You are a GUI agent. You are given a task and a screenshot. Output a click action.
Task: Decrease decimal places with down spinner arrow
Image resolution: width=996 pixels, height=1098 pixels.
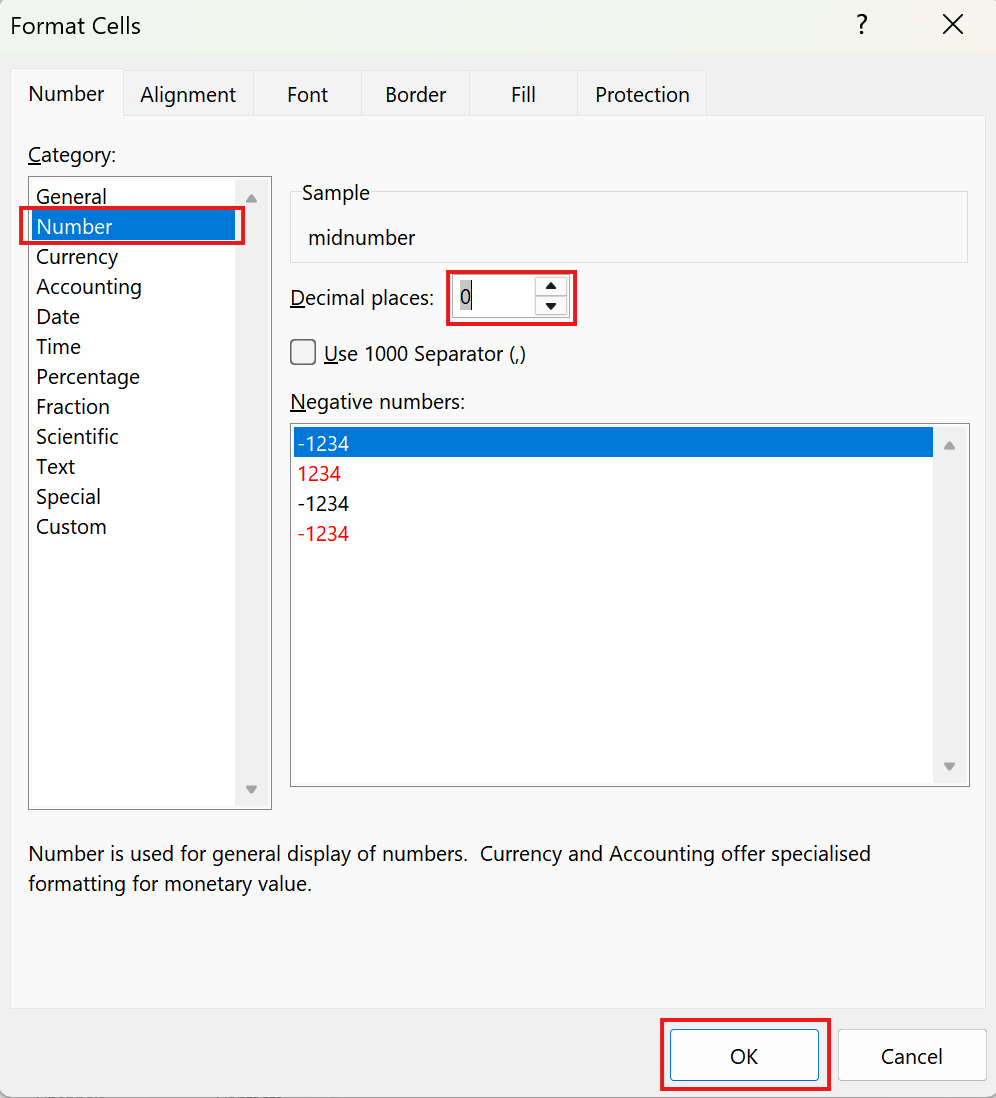550,307
